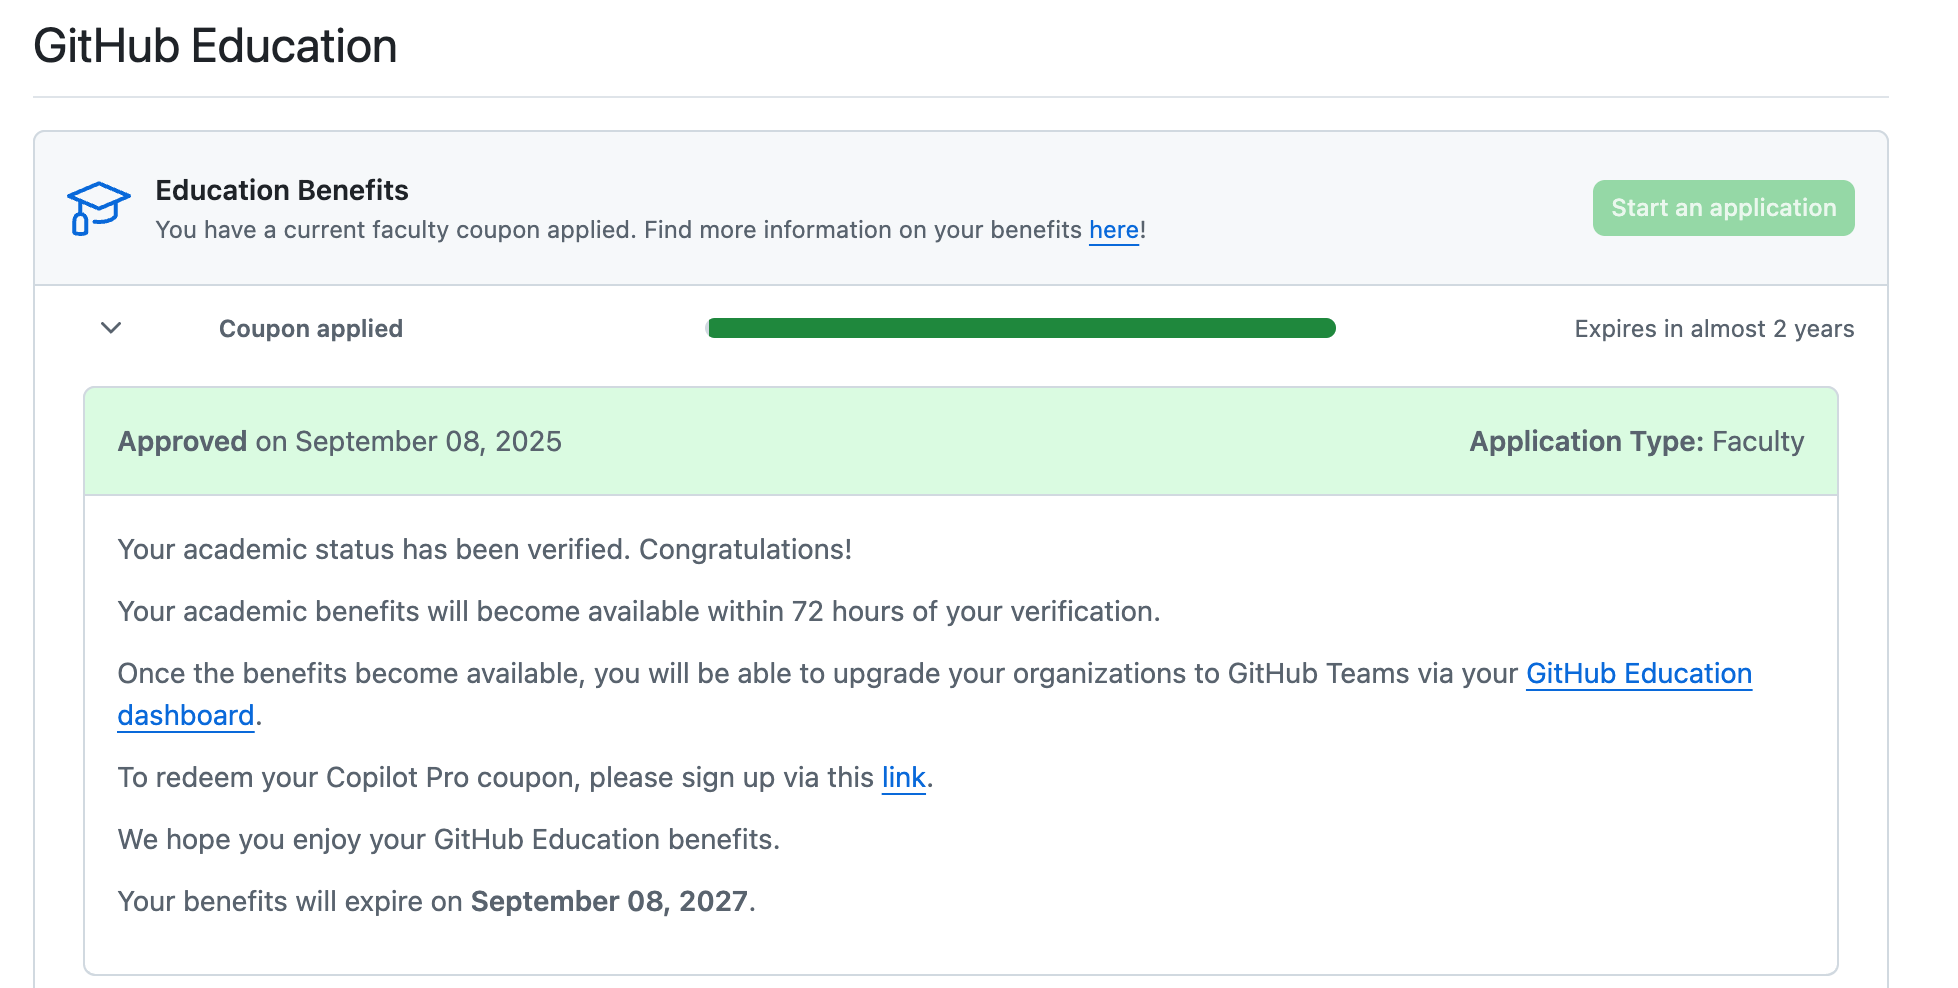Click the 'We hope you enjoy' sentence

448,840
